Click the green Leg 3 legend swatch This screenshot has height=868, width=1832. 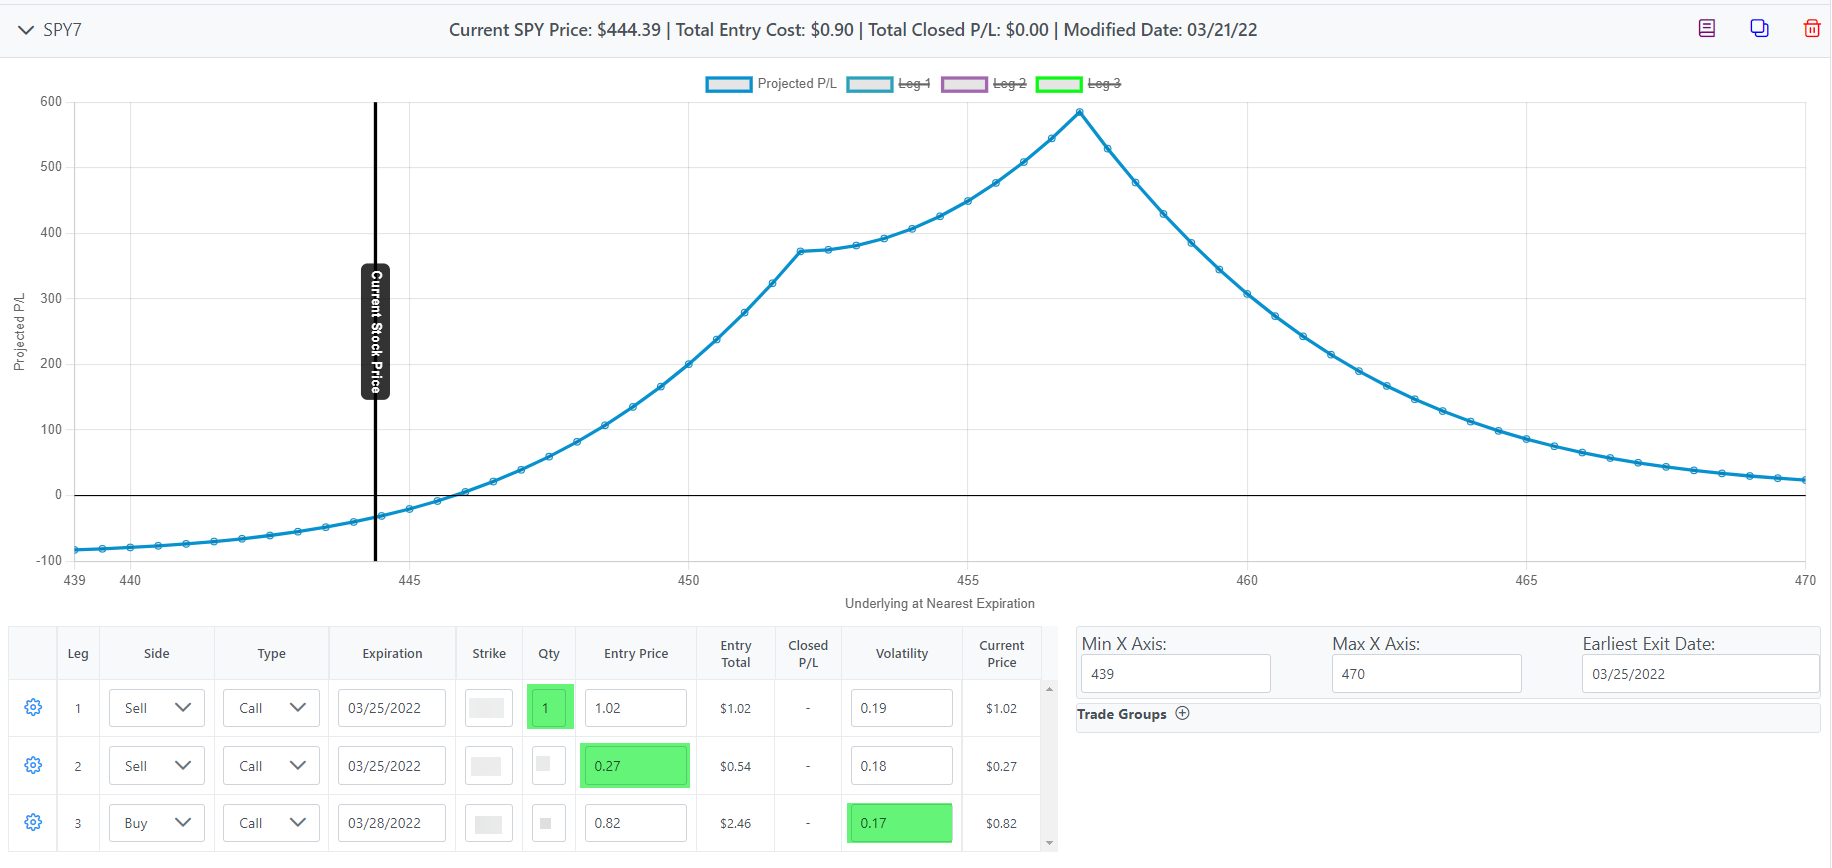click(x=1059, y=84)
